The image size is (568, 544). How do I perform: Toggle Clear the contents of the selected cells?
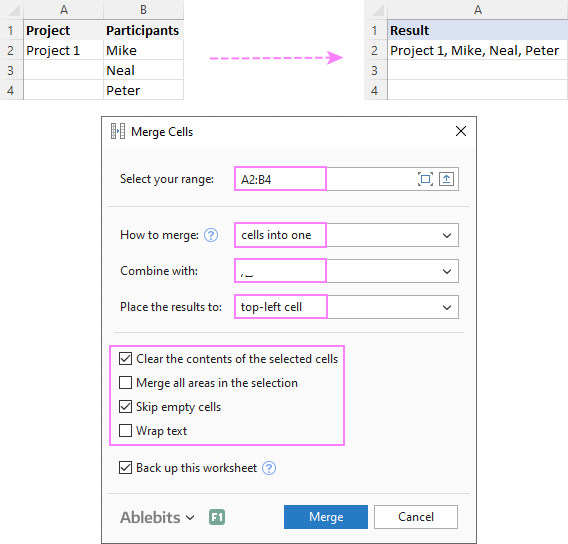(x=125, y=359)
